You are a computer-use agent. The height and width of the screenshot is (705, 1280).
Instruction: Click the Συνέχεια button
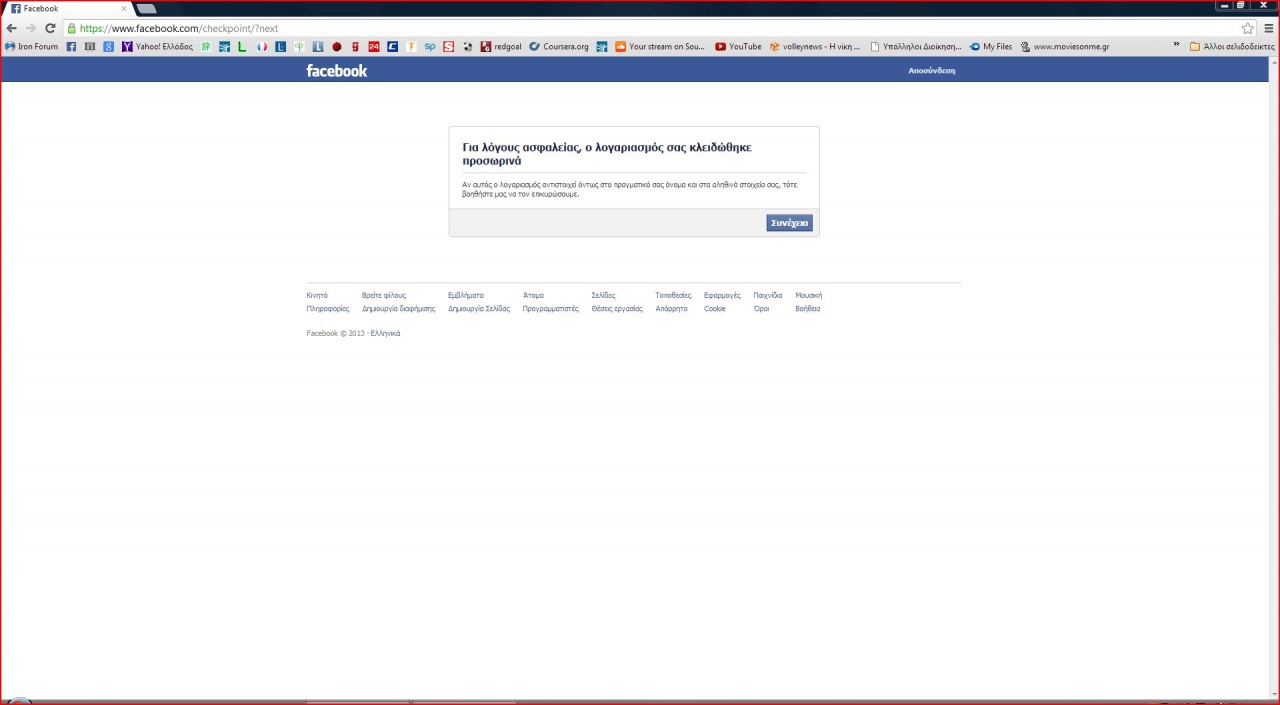789,223
